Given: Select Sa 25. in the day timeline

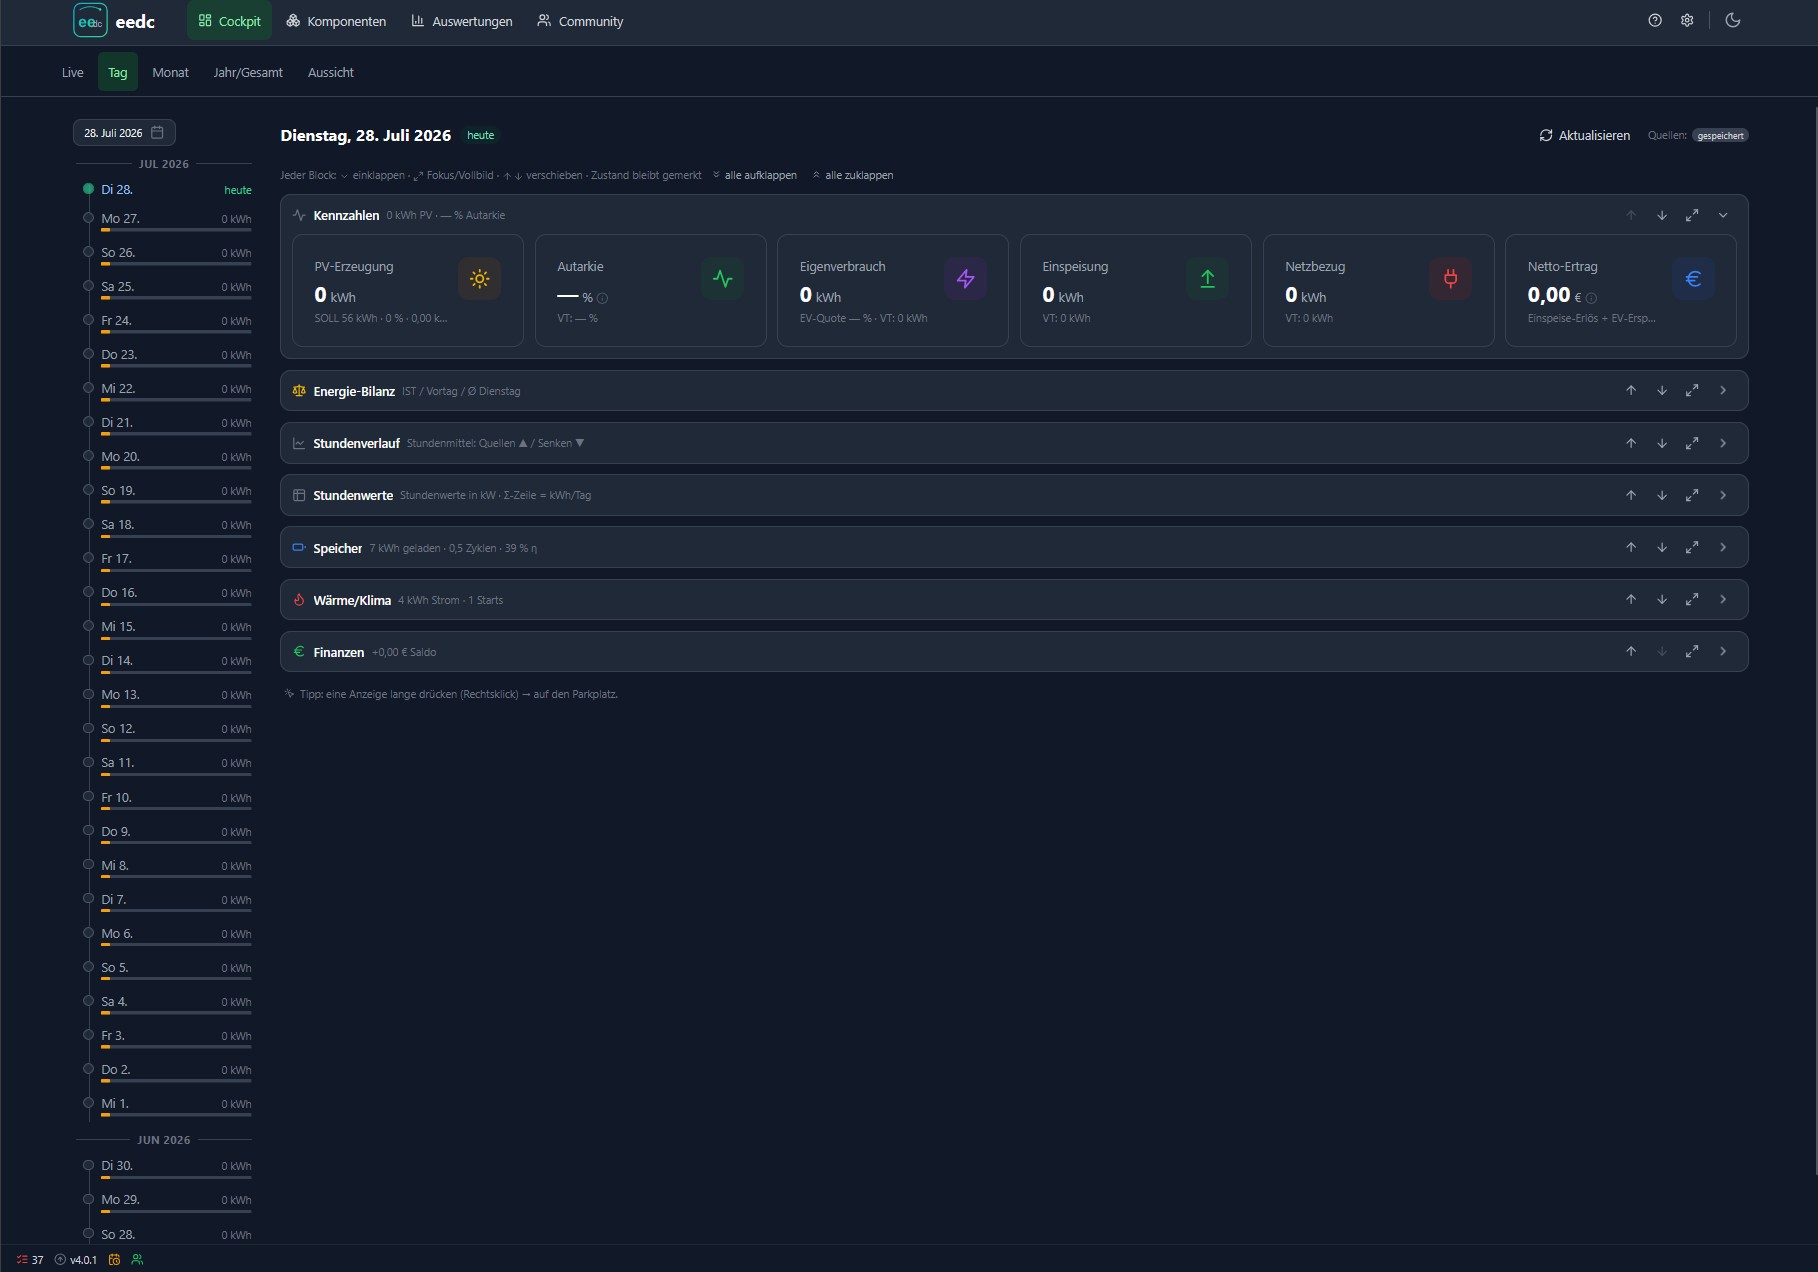Looking at the screenshot, I should click(x=168, y=287).
